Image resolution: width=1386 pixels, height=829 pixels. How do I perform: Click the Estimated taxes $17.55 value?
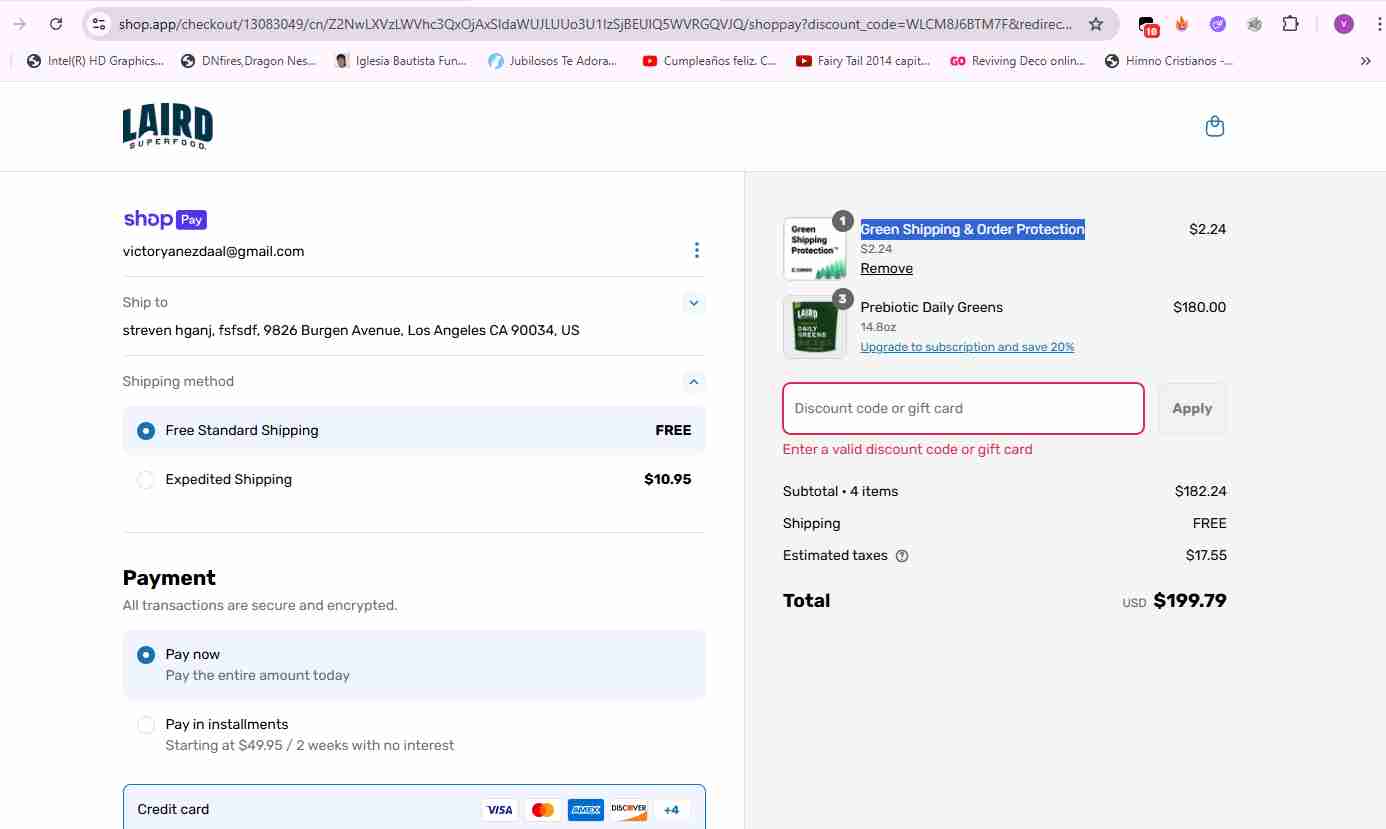pyautogui.click(x=1206, y=555)
